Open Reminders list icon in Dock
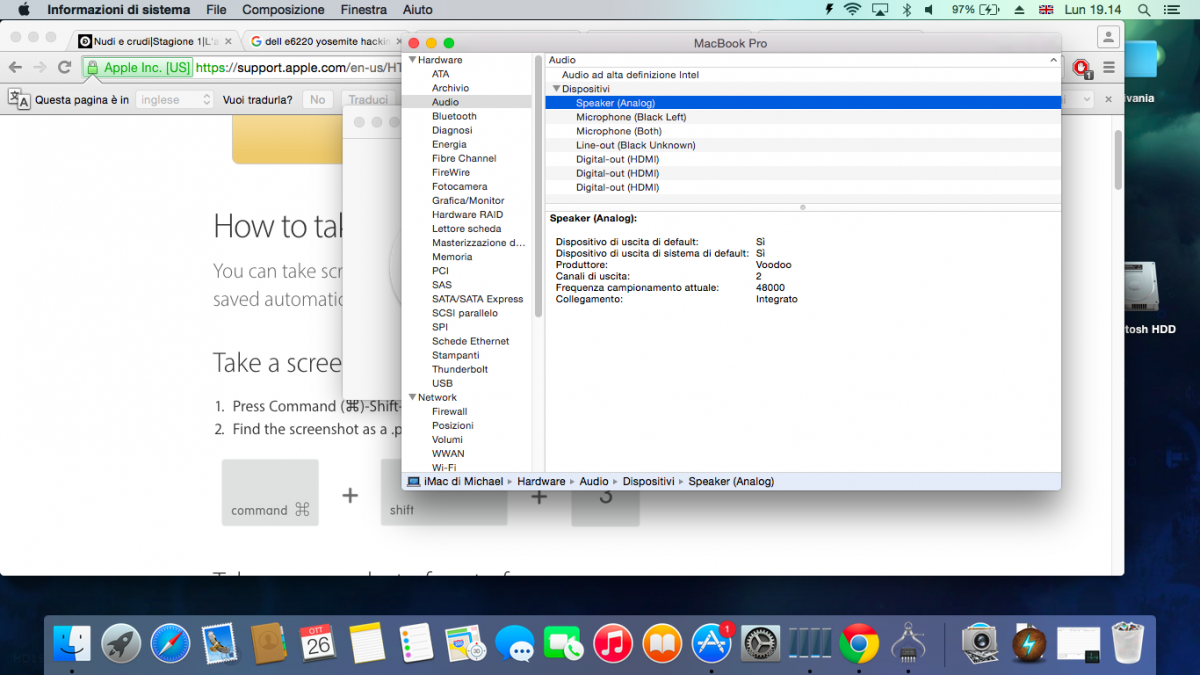Screen dimensions: 1200x675 (x=416, y=643)
